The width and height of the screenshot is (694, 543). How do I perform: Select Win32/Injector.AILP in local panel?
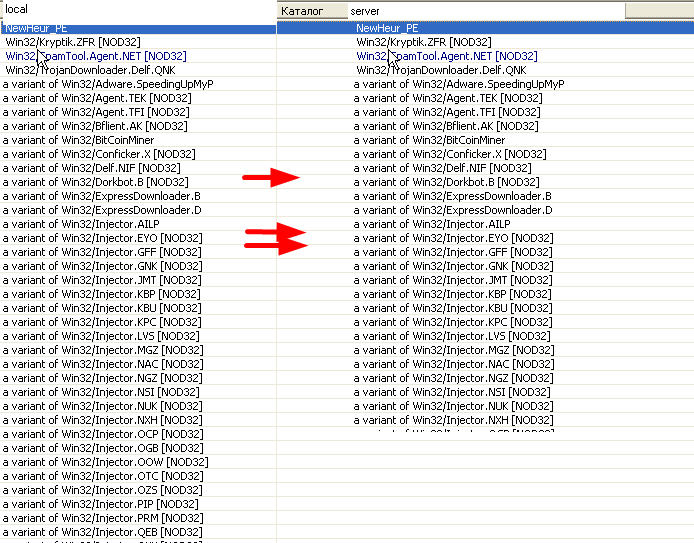click(81, 224)
